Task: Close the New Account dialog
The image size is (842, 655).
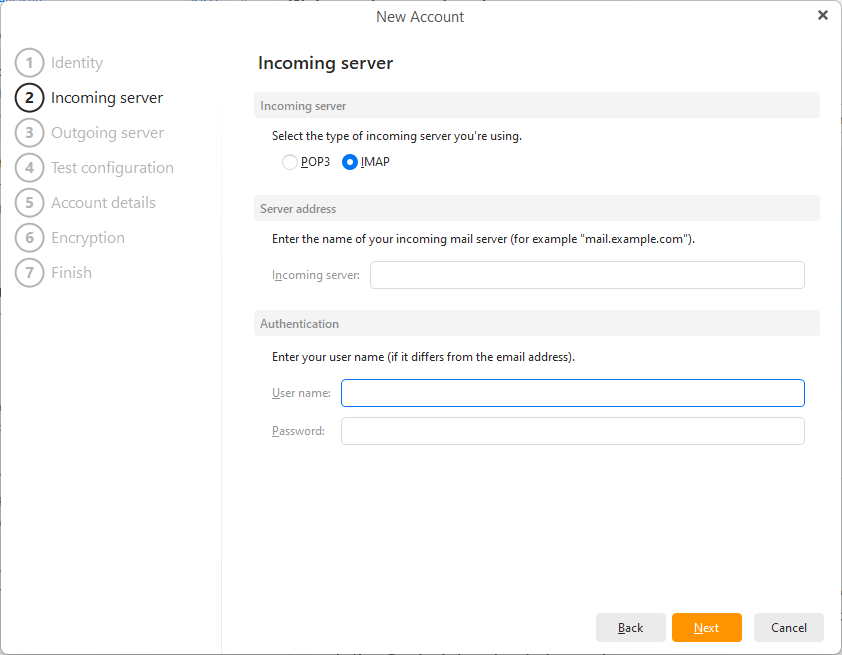Action: pos(823,15)
